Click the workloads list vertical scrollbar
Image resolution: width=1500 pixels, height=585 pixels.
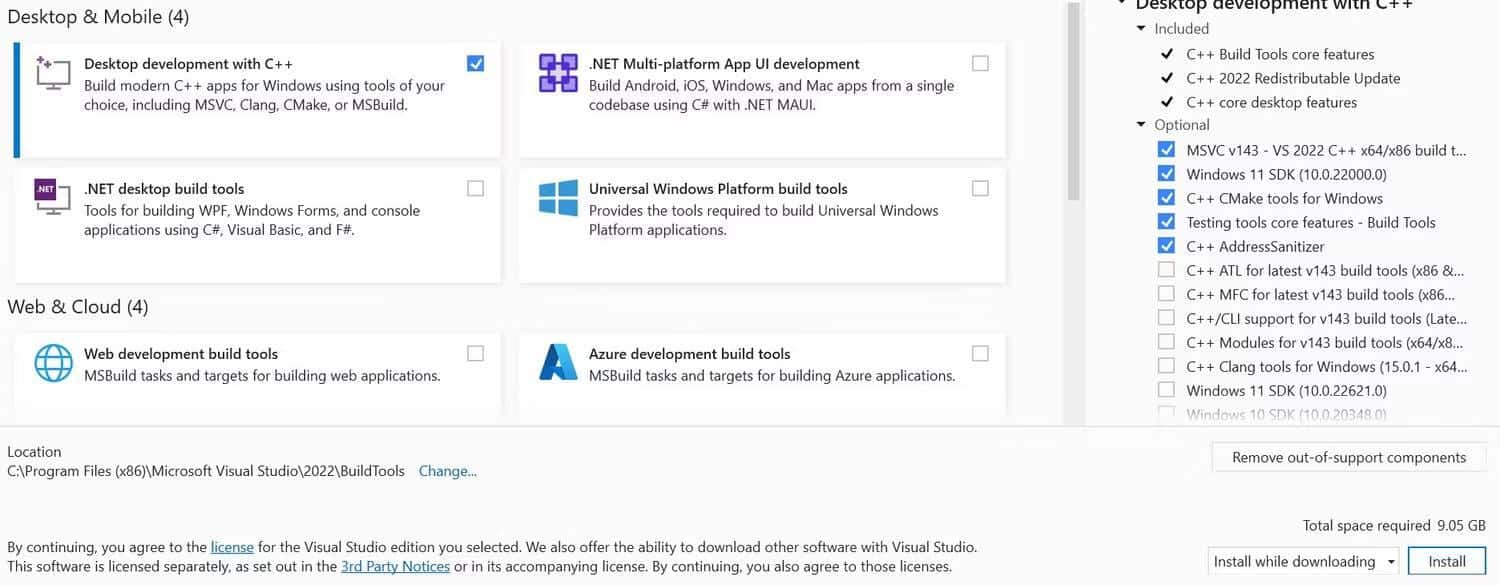(x=1073, y=100)
